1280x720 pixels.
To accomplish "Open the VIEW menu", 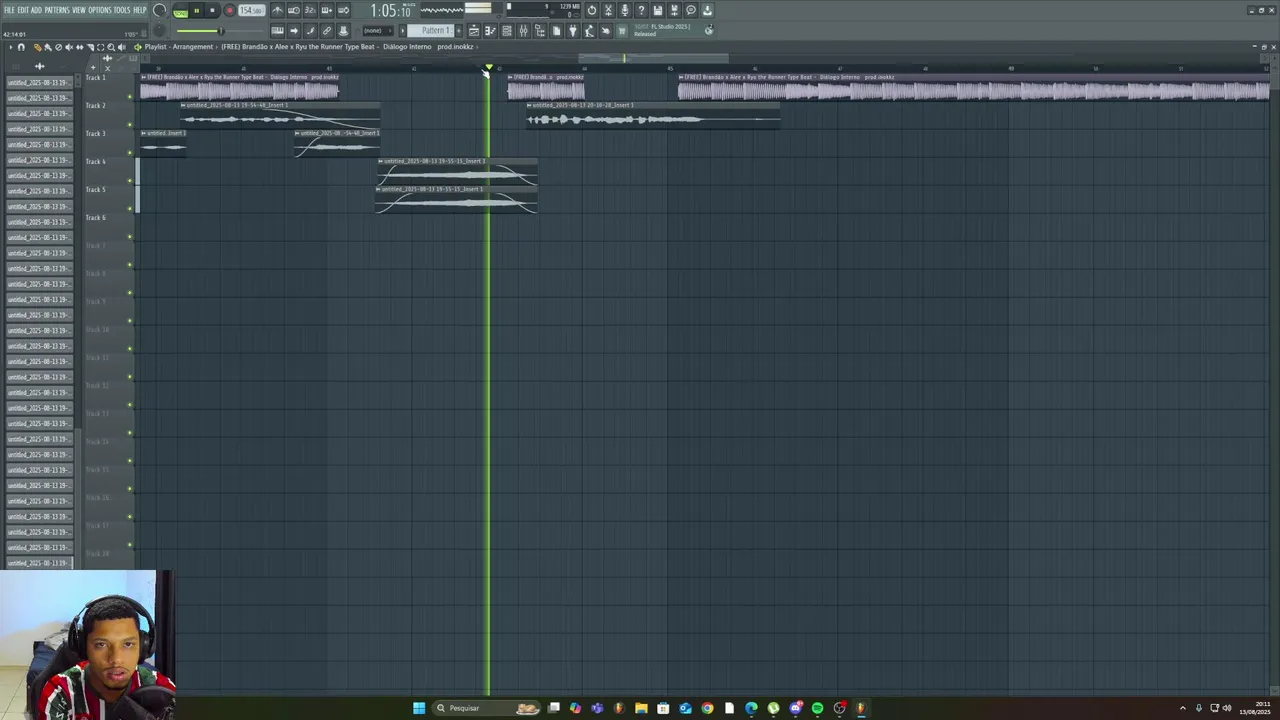I will tap(79, 10).
